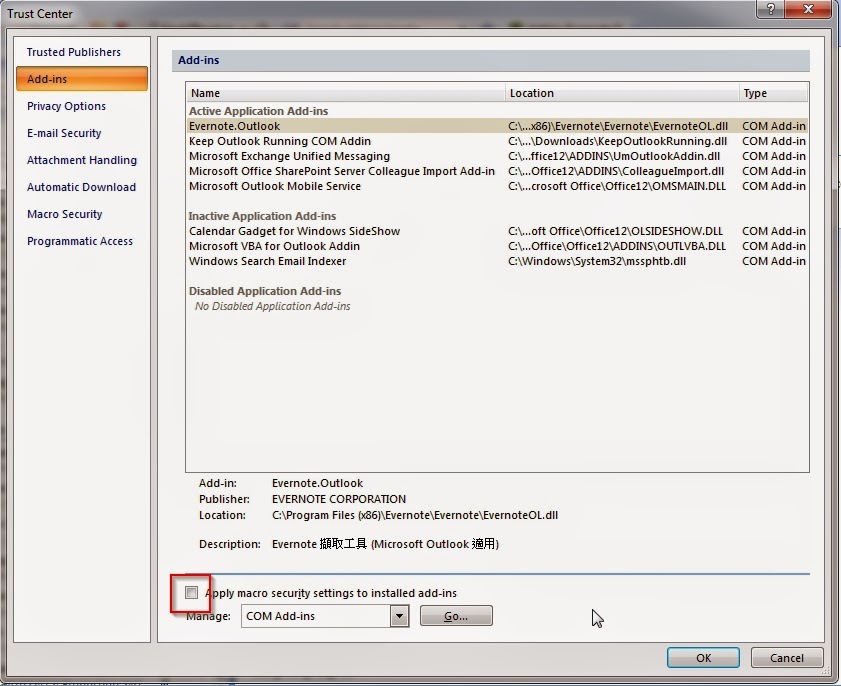Select the Evernote.Outlook add-in row

point(497,126)
